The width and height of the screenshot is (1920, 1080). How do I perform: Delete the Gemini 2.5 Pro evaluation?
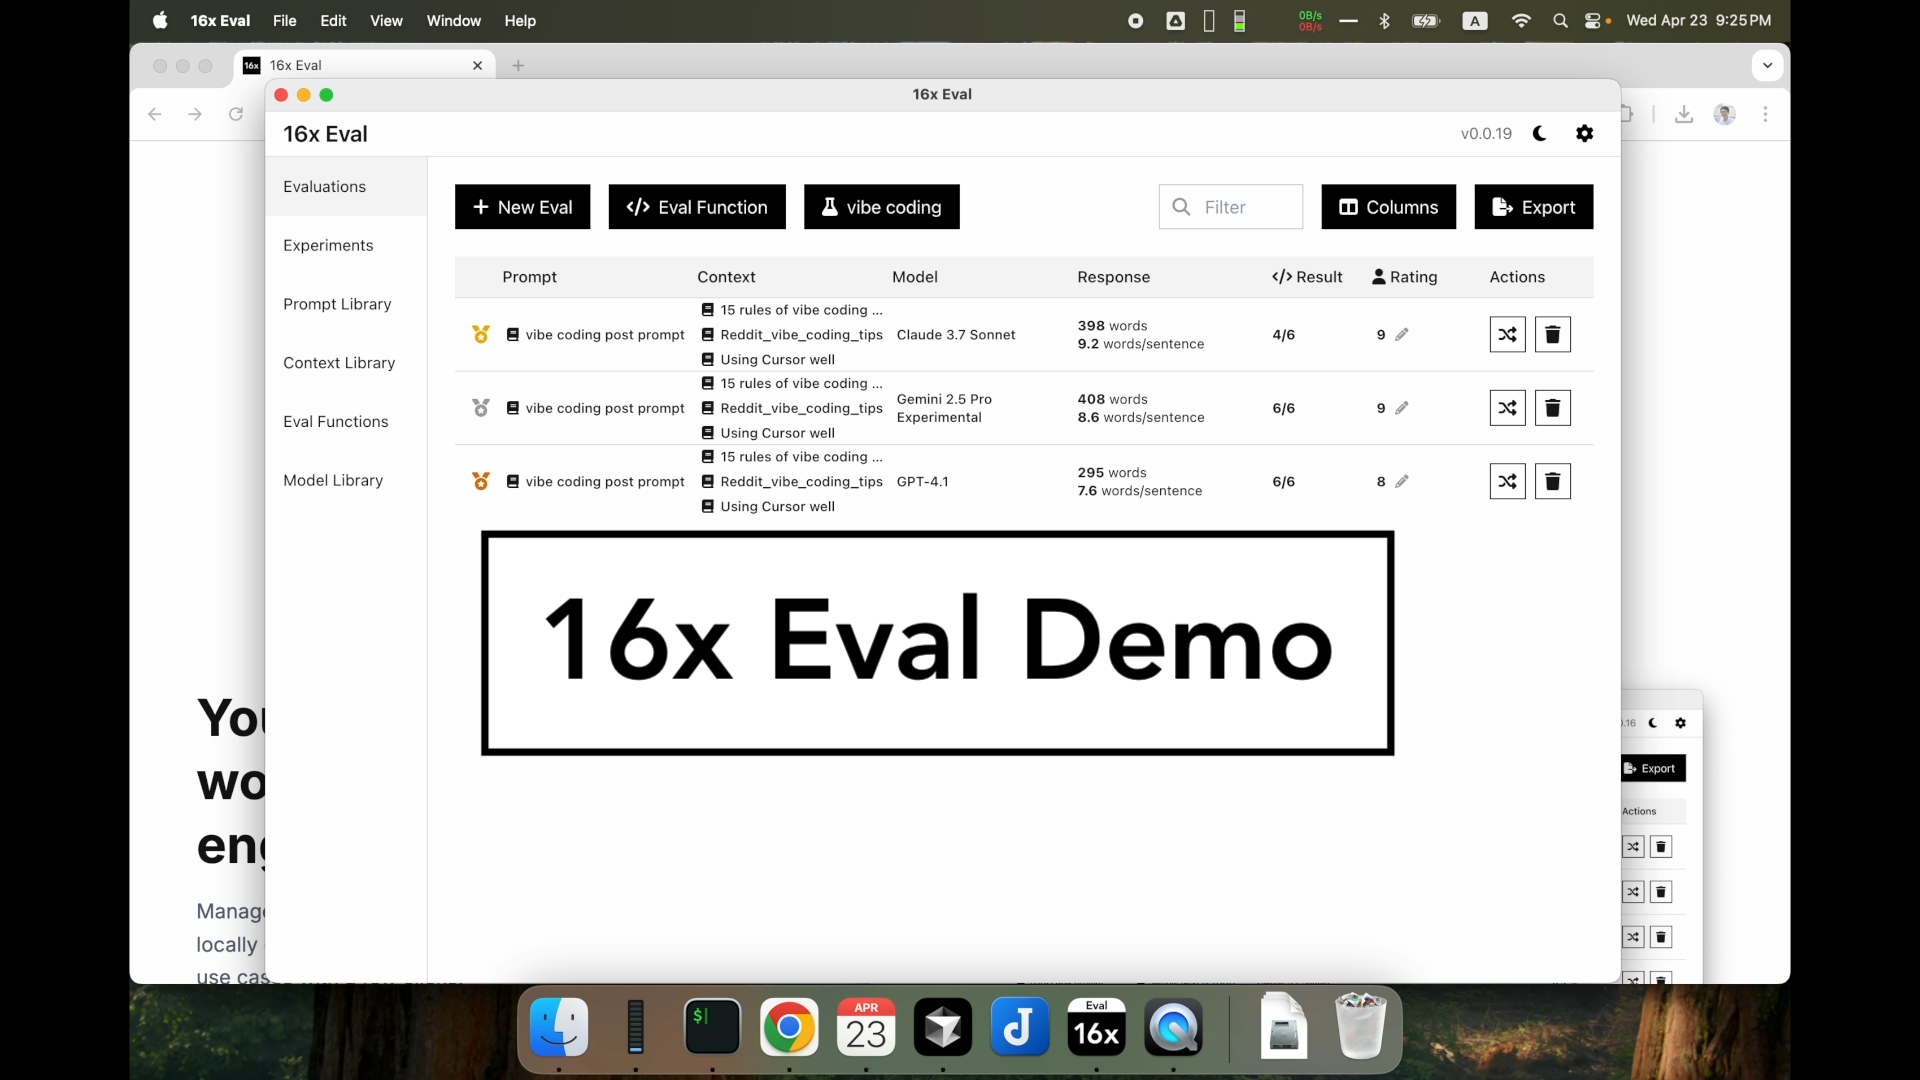(1553, 408)
